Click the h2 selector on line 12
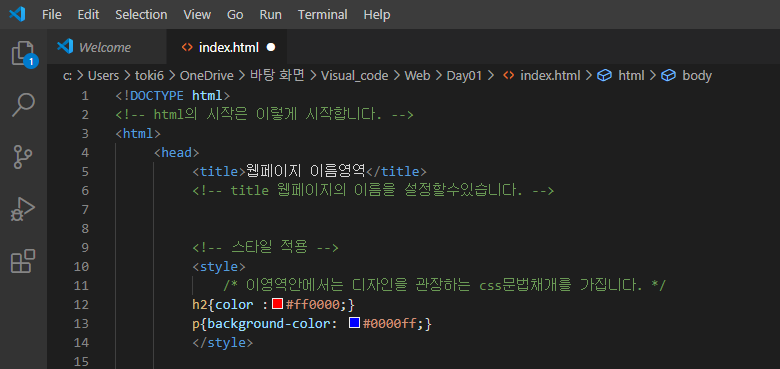 (x=200, y=304)
